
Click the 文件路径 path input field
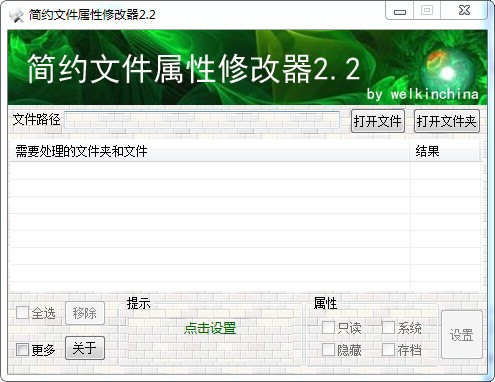[202, 120]
